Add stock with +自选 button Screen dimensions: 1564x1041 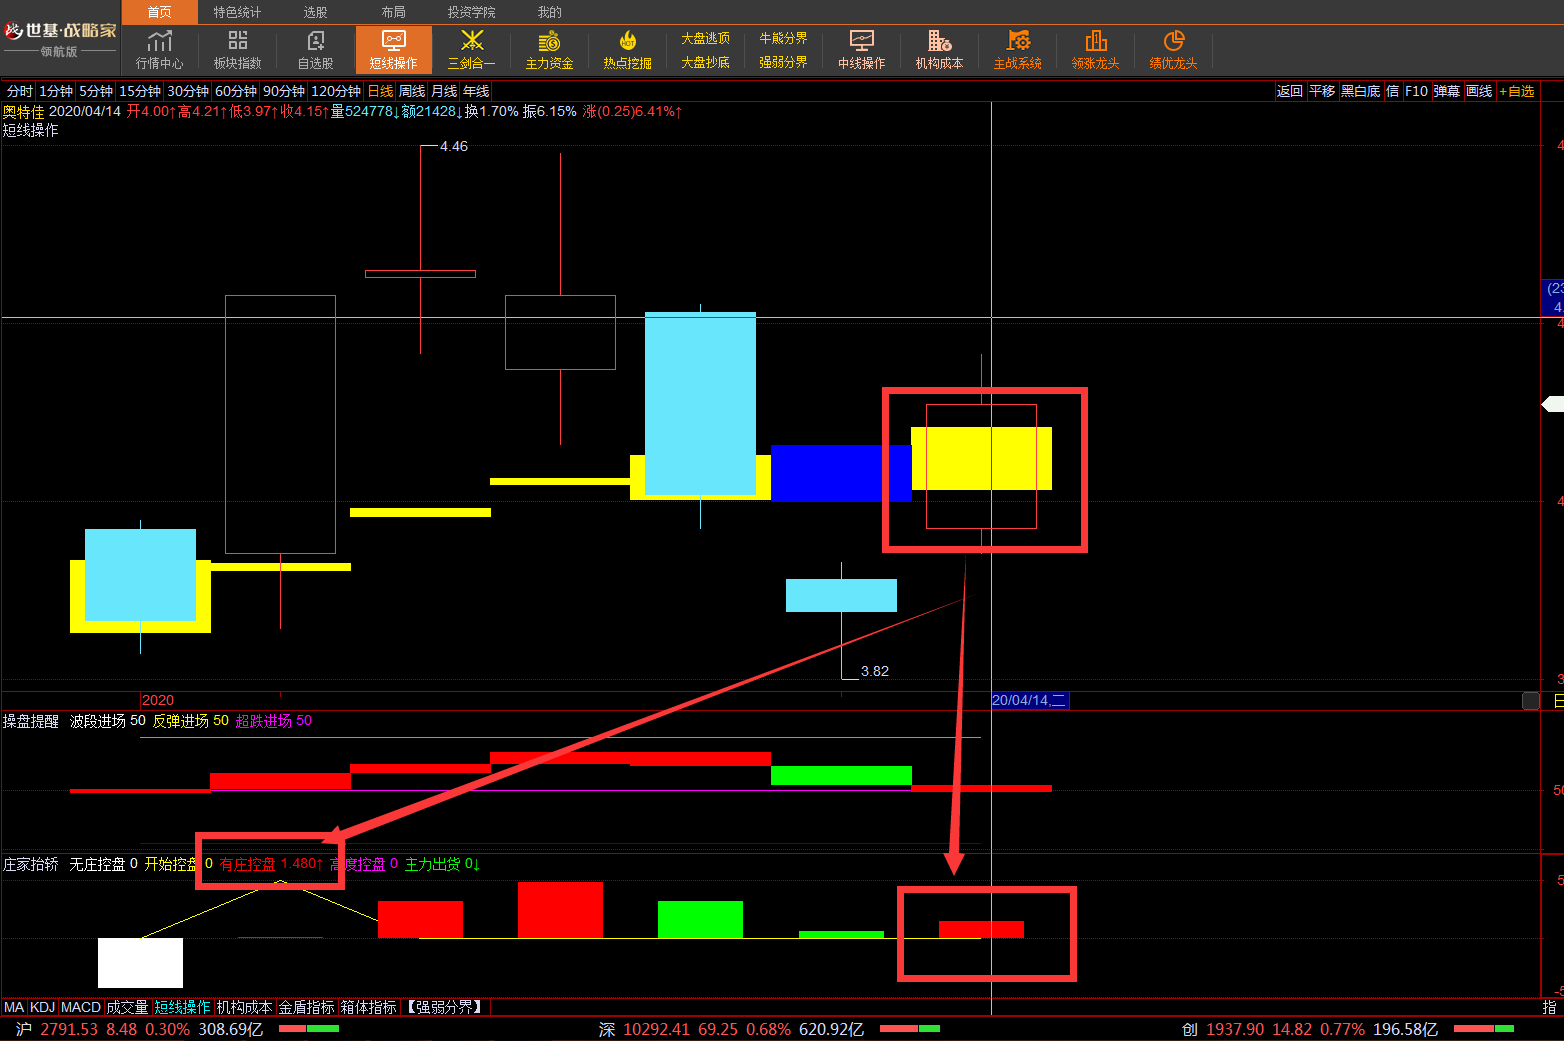click(1517, 91)
